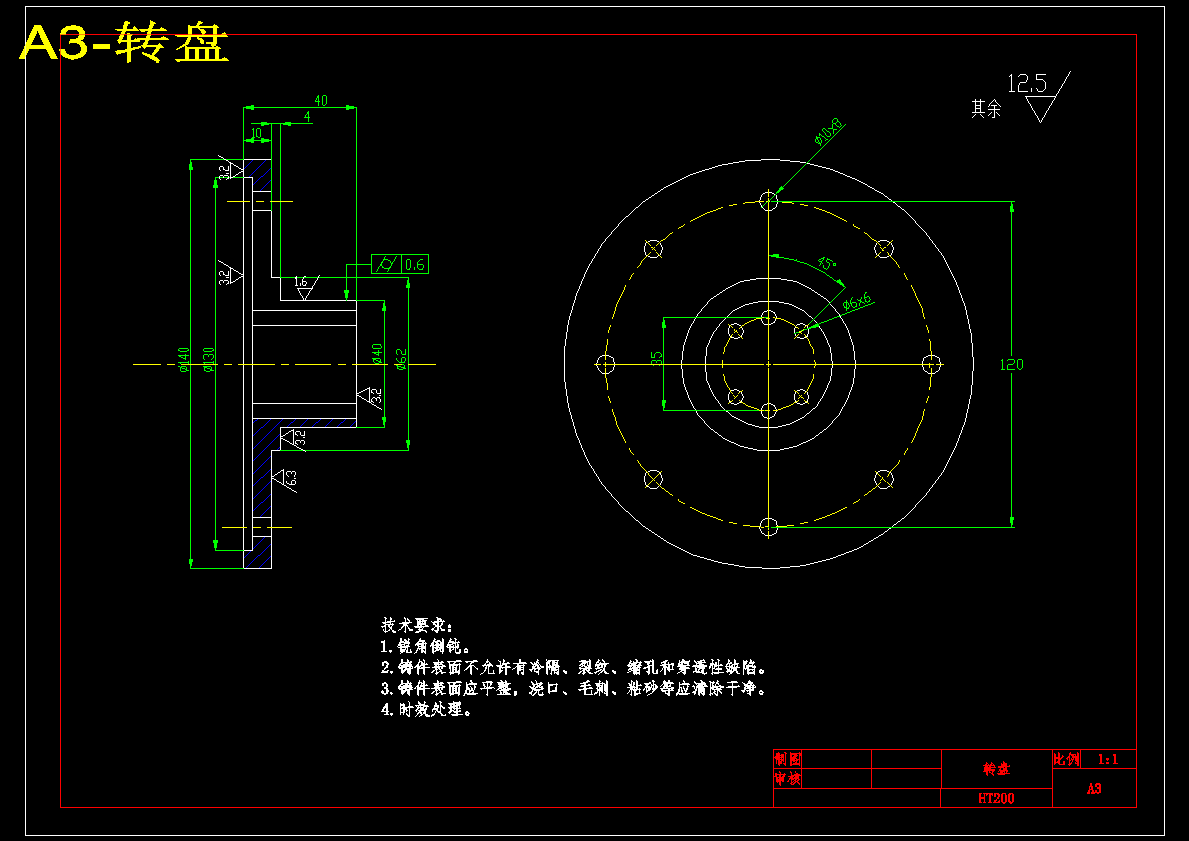Click the "制图" title block cell
Screen dimensions: 1189x841
point(788,758)
